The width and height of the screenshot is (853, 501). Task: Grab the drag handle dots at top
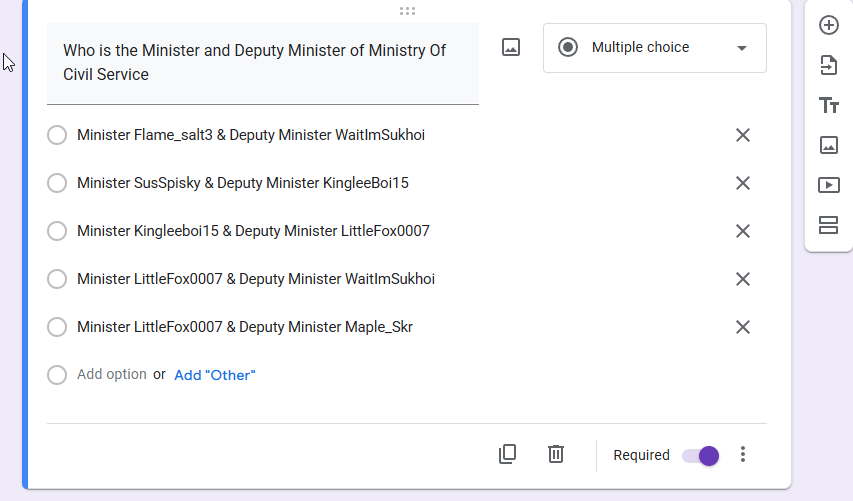coord(407,11)
